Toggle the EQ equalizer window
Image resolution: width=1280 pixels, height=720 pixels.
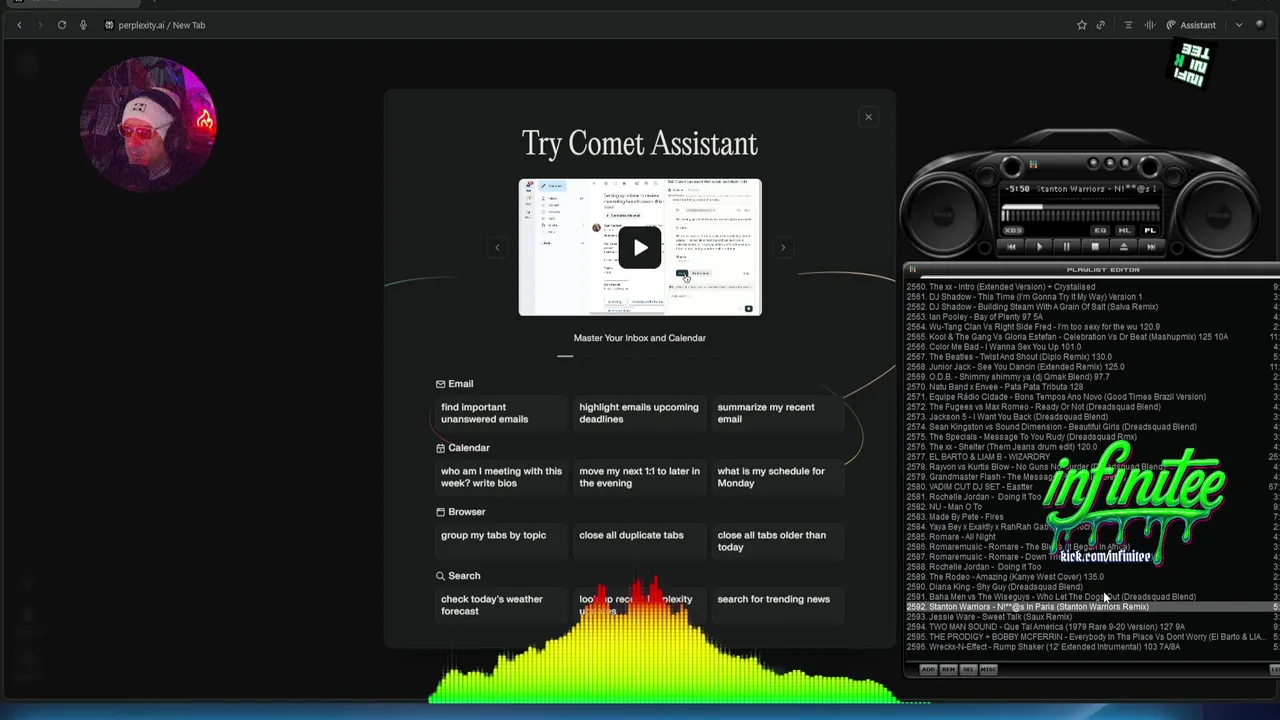pos(1100,230)
